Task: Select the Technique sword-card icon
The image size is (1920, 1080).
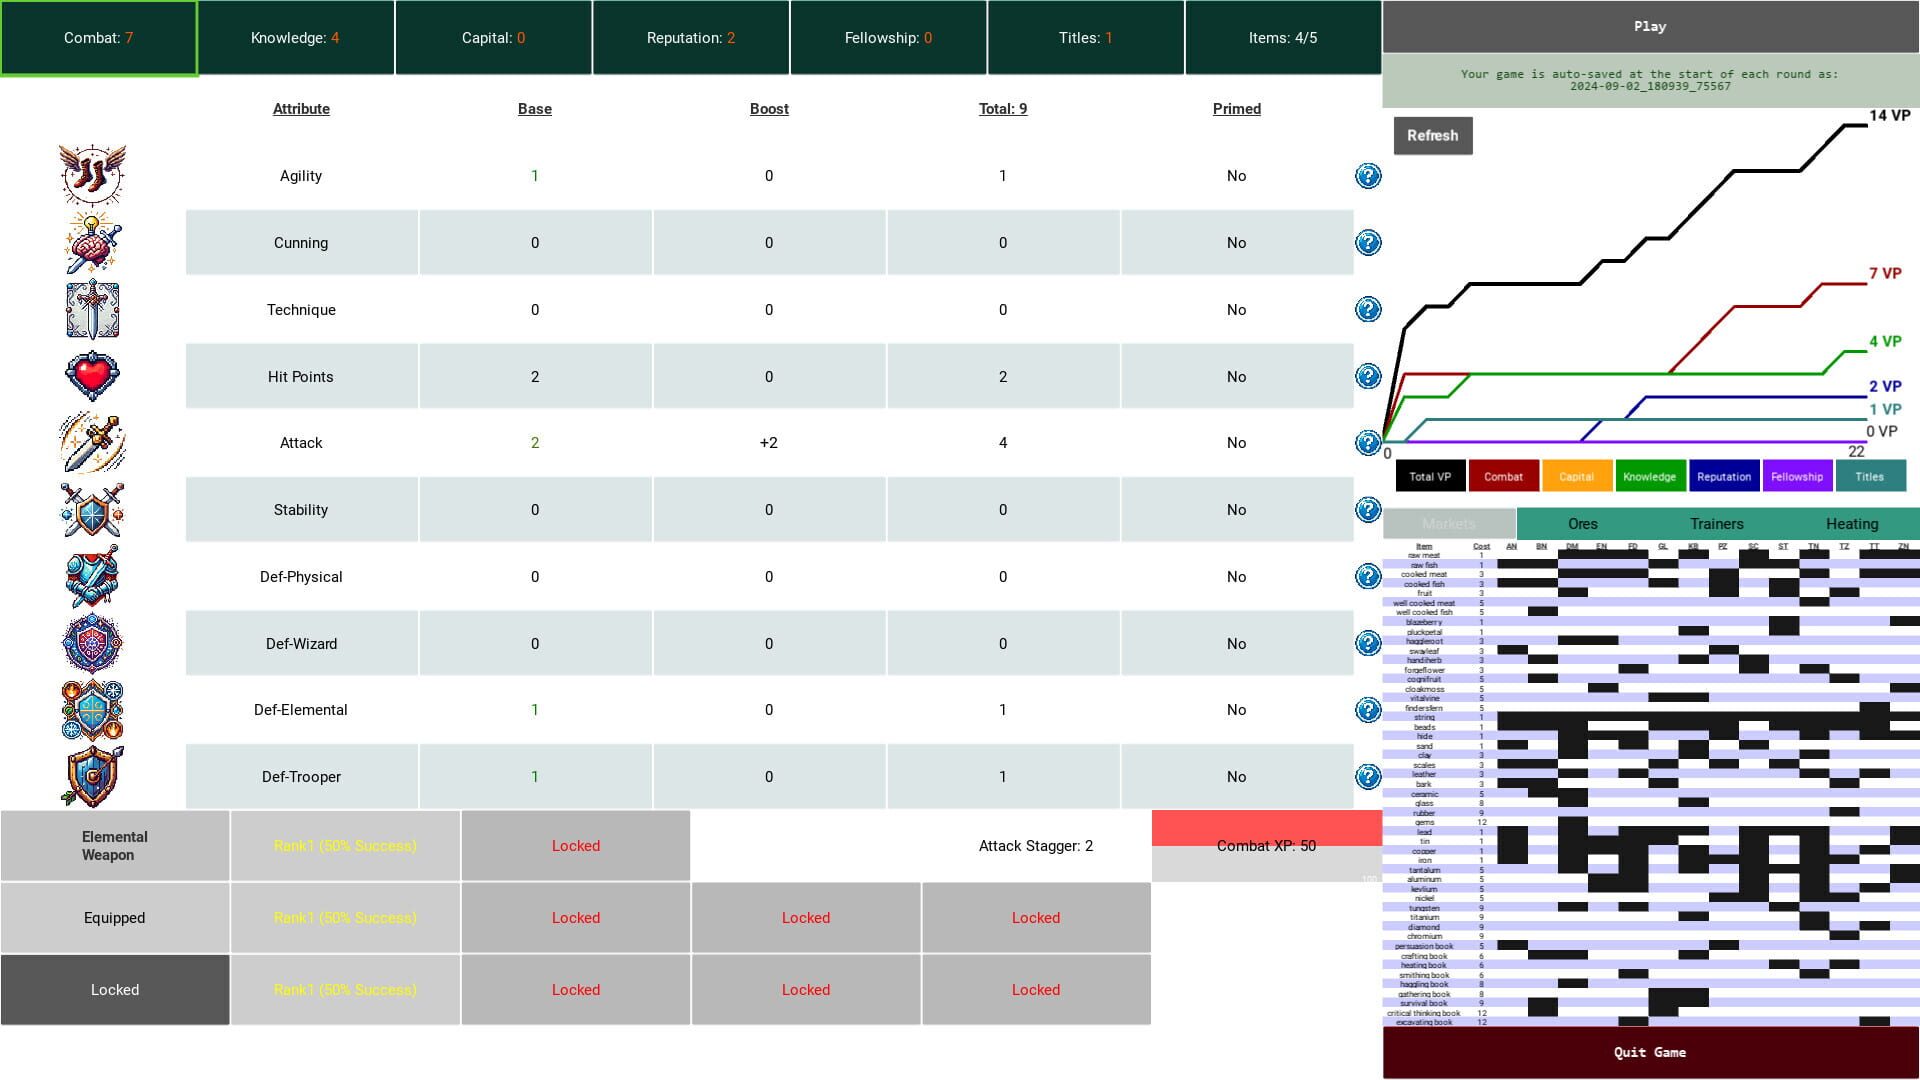Action: (x=92, y=309)
